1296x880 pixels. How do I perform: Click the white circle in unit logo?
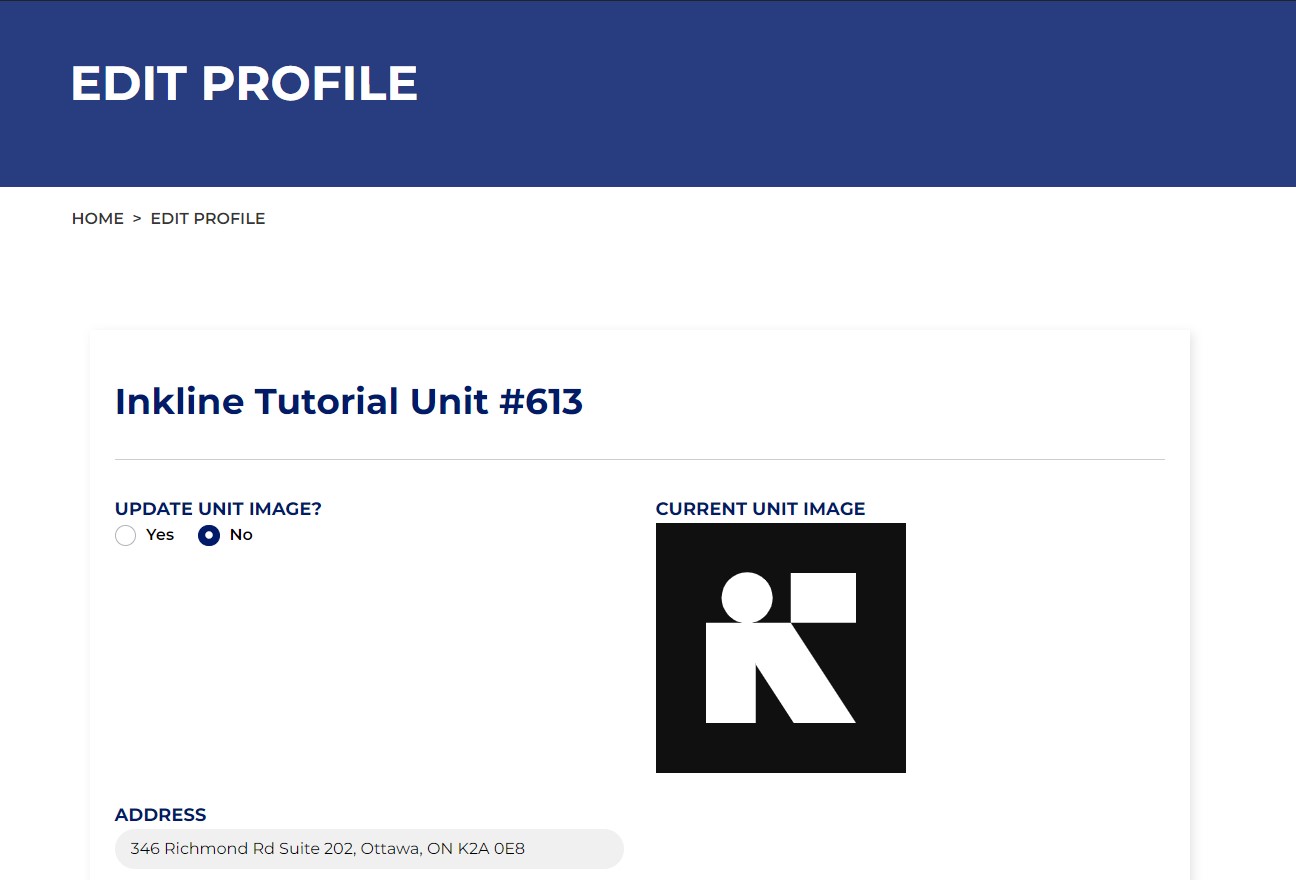click(x=747, y=598)
